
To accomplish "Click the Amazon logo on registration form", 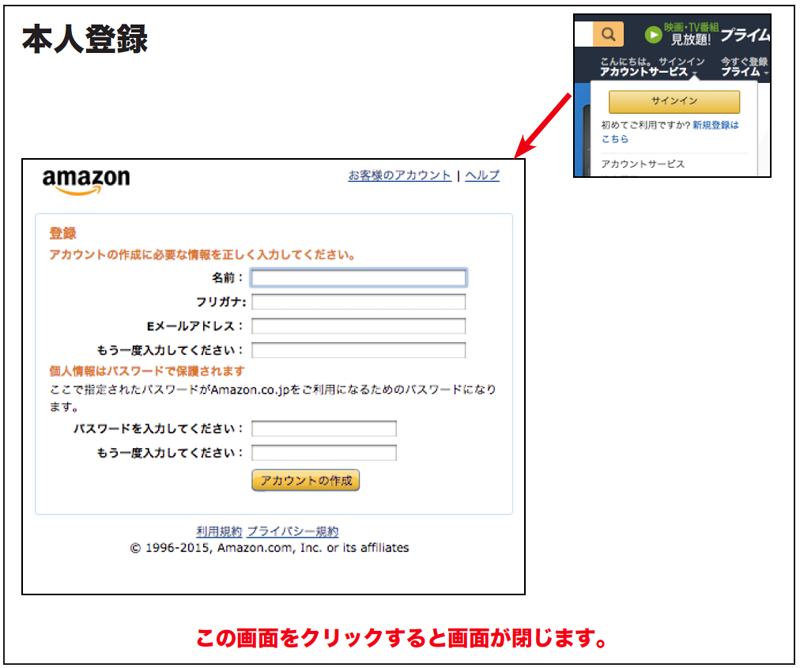I will tap(86, 181).
